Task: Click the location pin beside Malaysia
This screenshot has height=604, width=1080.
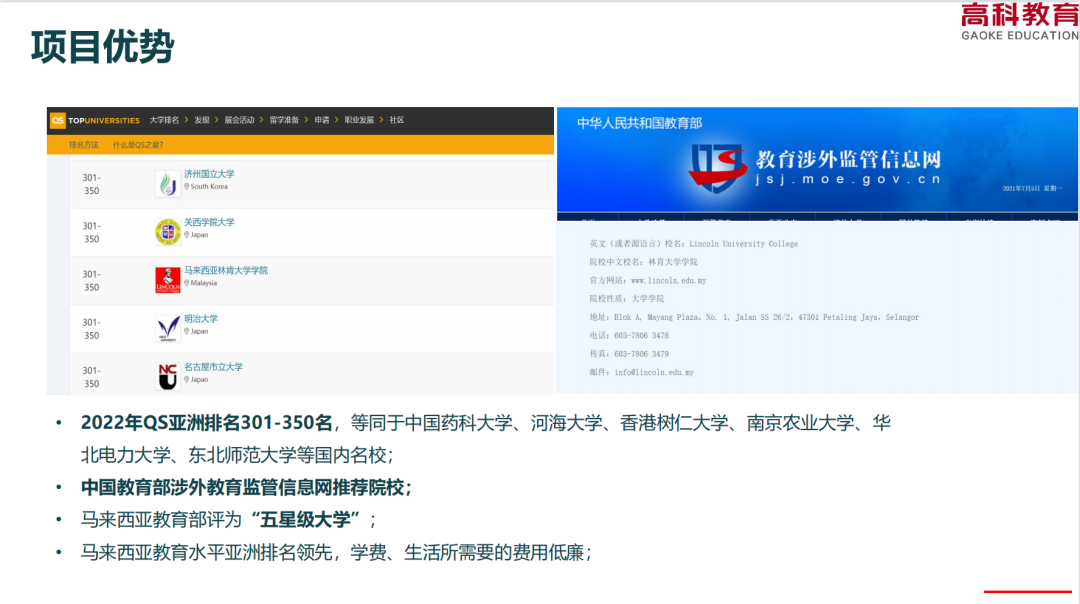Action: coord(187,283)
